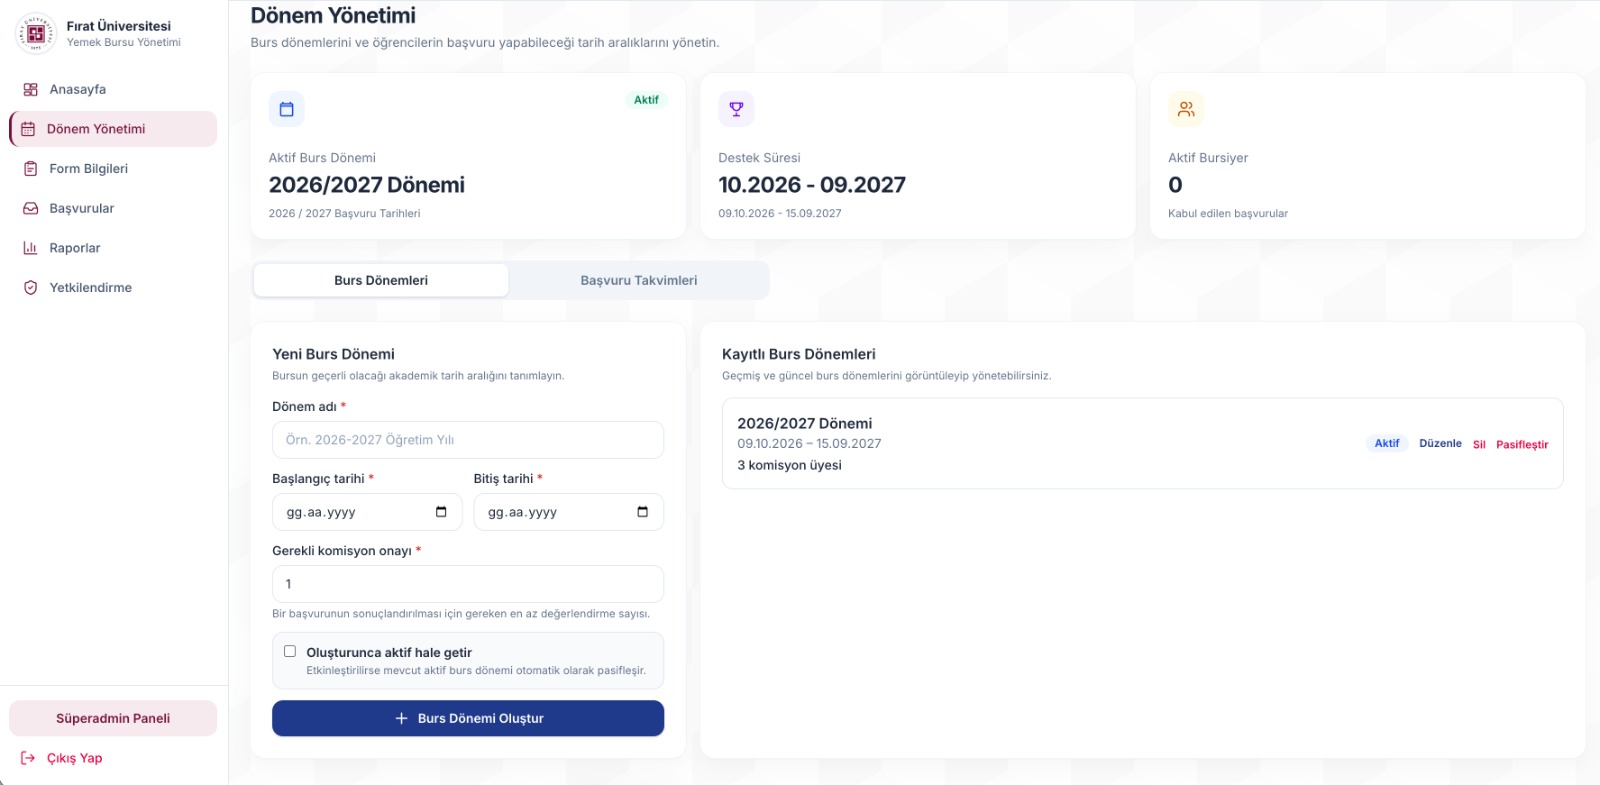This screenshot has height=785, width=1600.
Task: Go to Form Bilgileri in sidebar
Action: click(x=113, y=169)
